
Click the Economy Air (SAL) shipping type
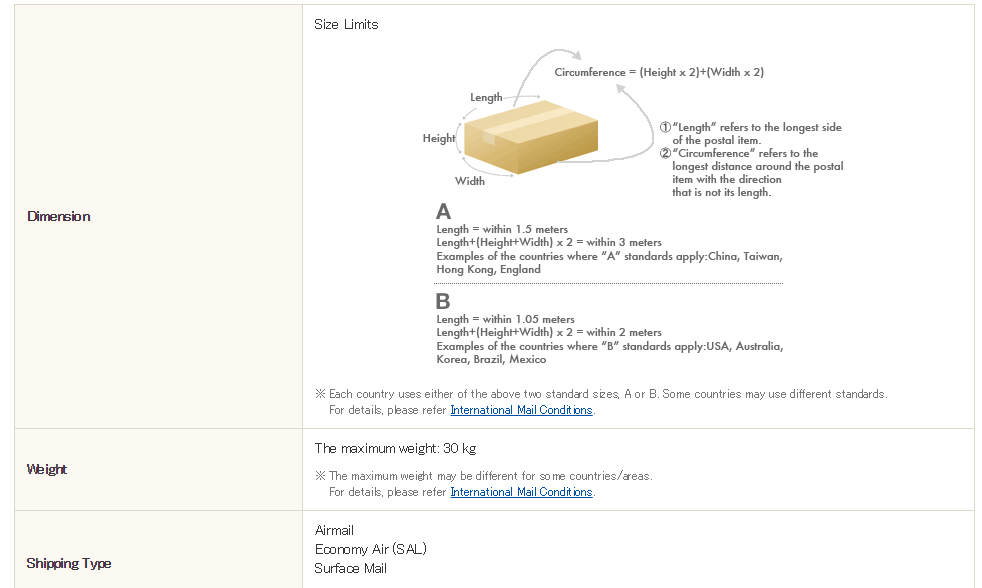(x=371, y=549)
